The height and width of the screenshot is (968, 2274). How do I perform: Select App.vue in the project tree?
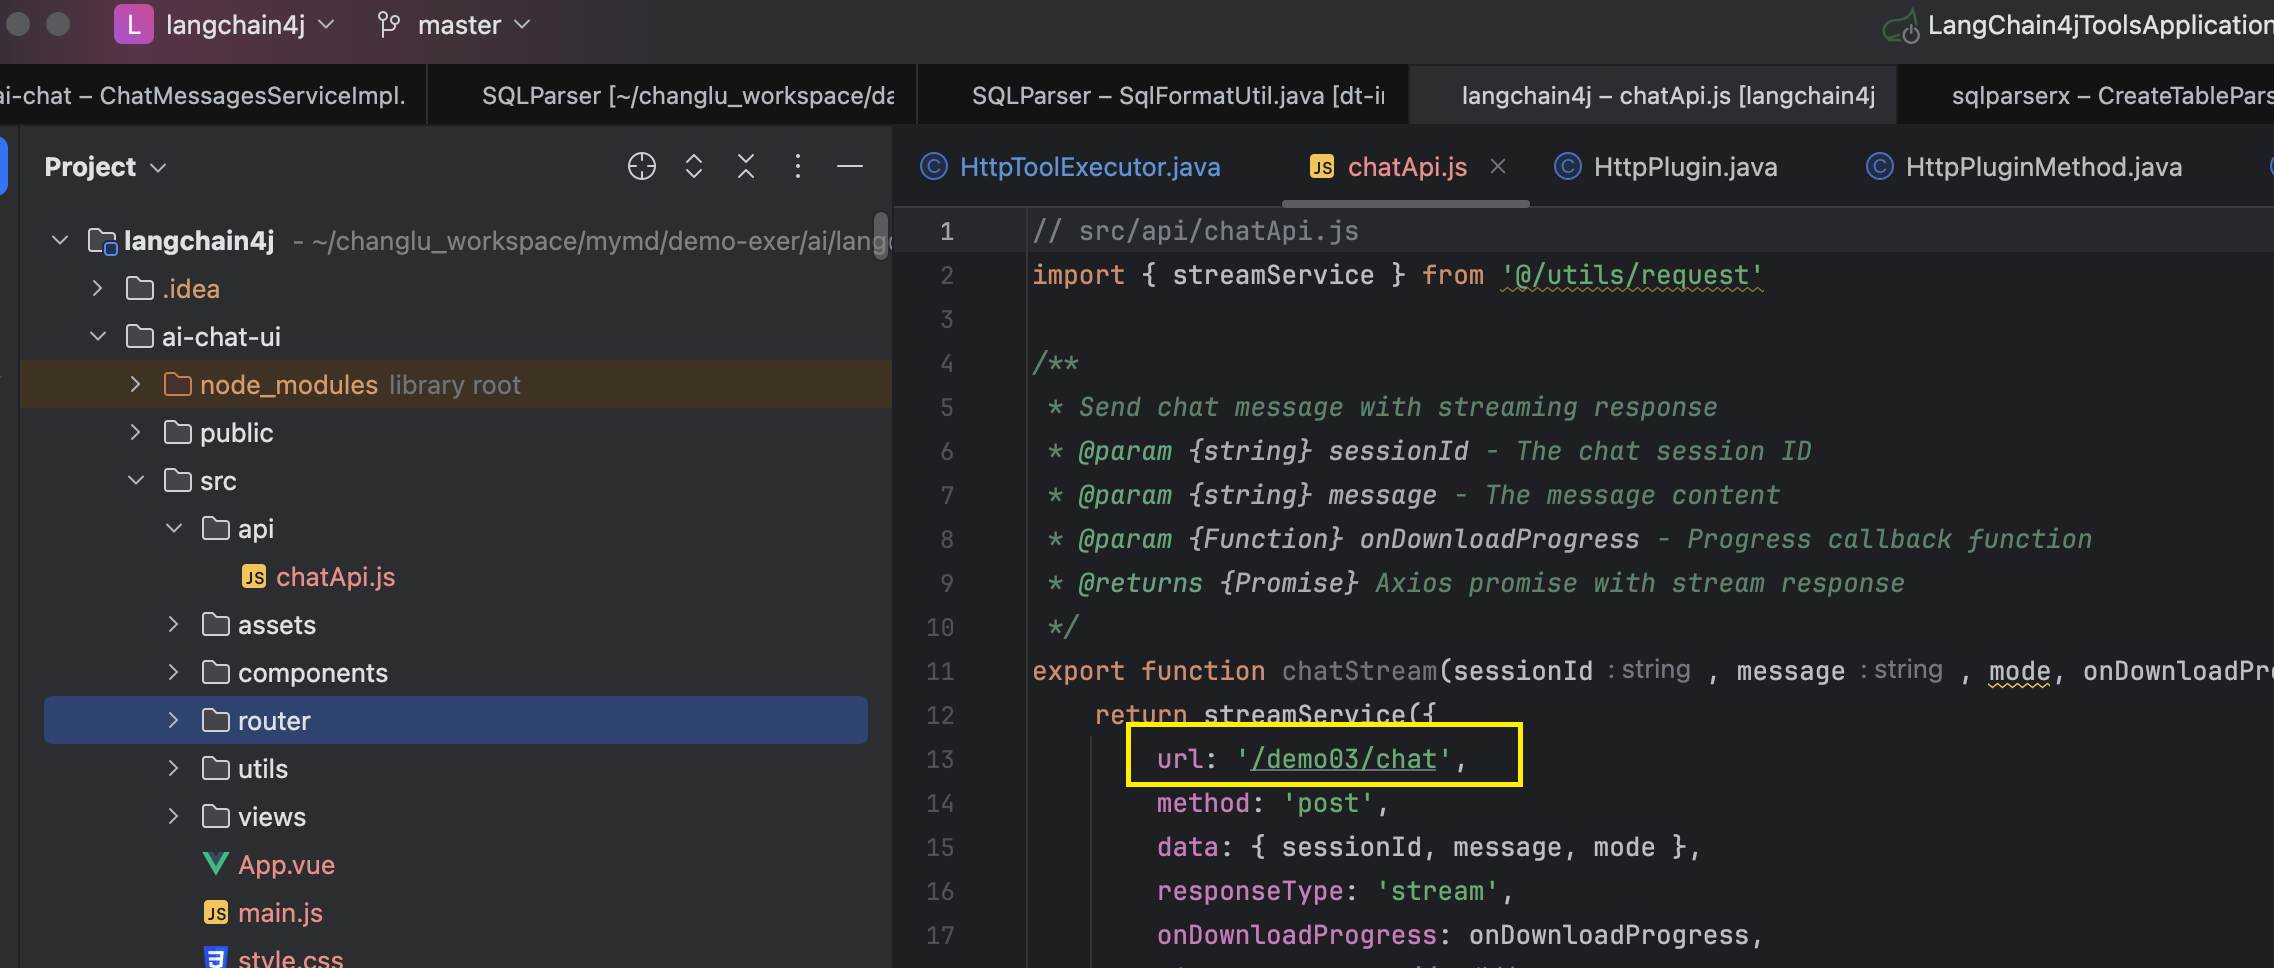pos(286,865)
